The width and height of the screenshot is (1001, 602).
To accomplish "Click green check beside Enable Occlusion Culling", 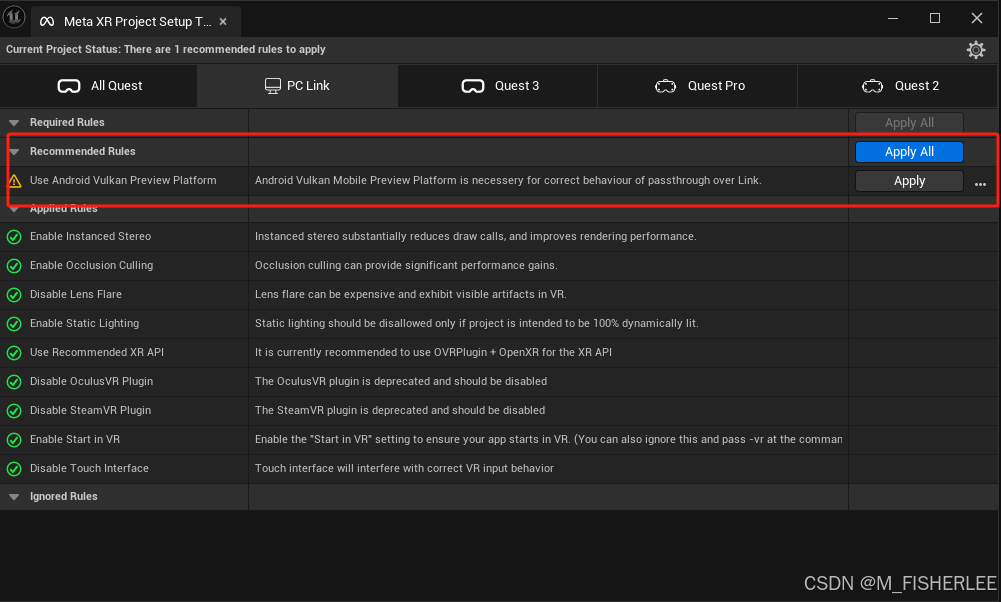I will [x=14, y=266].
